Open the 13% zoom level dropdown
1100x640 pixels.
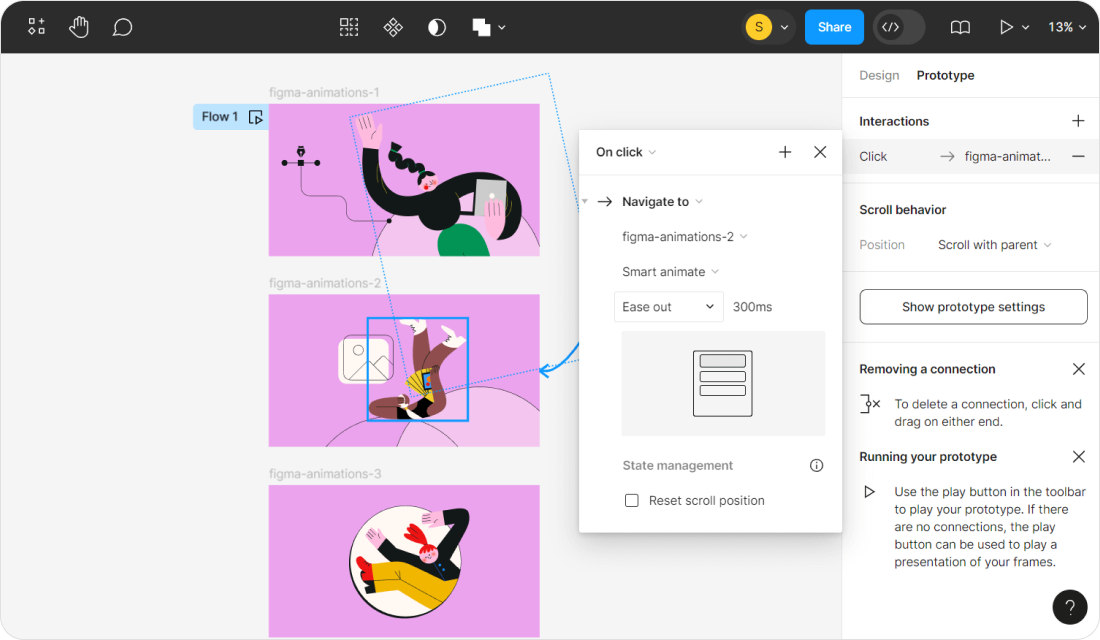(1067, 27)
